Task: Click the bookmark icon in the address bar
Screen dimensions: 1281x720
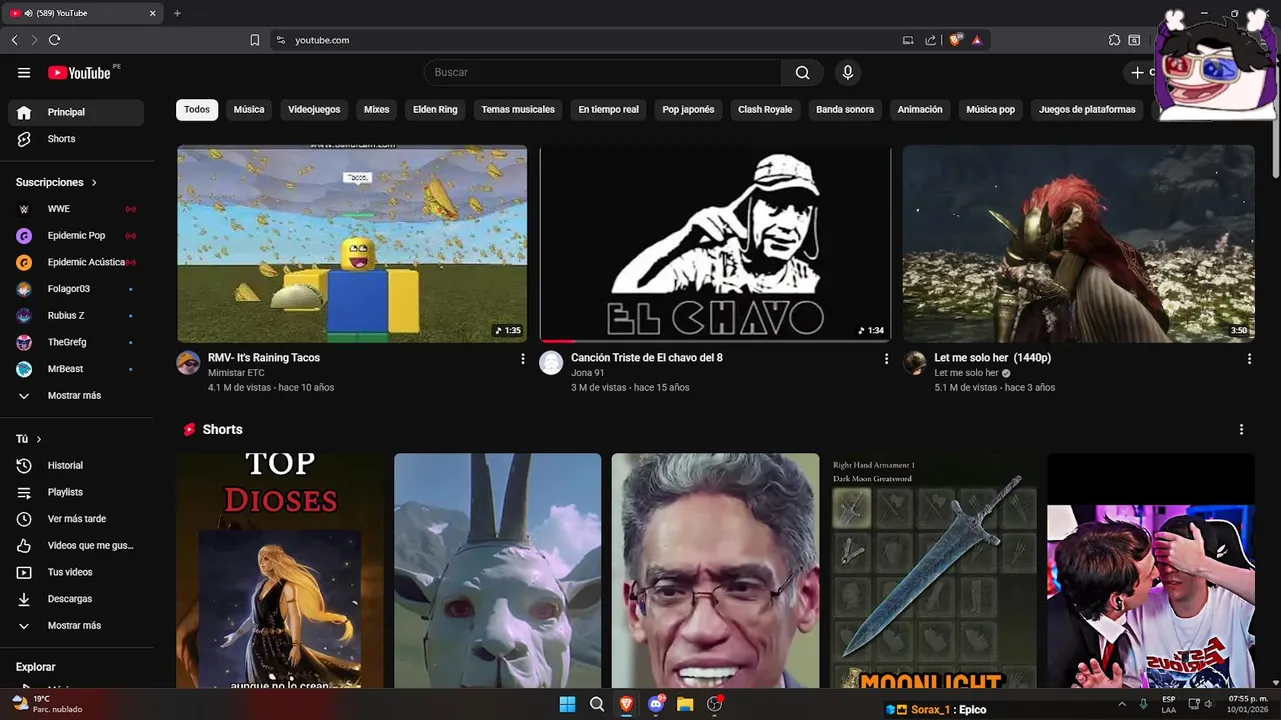Action: click(255, 40)
